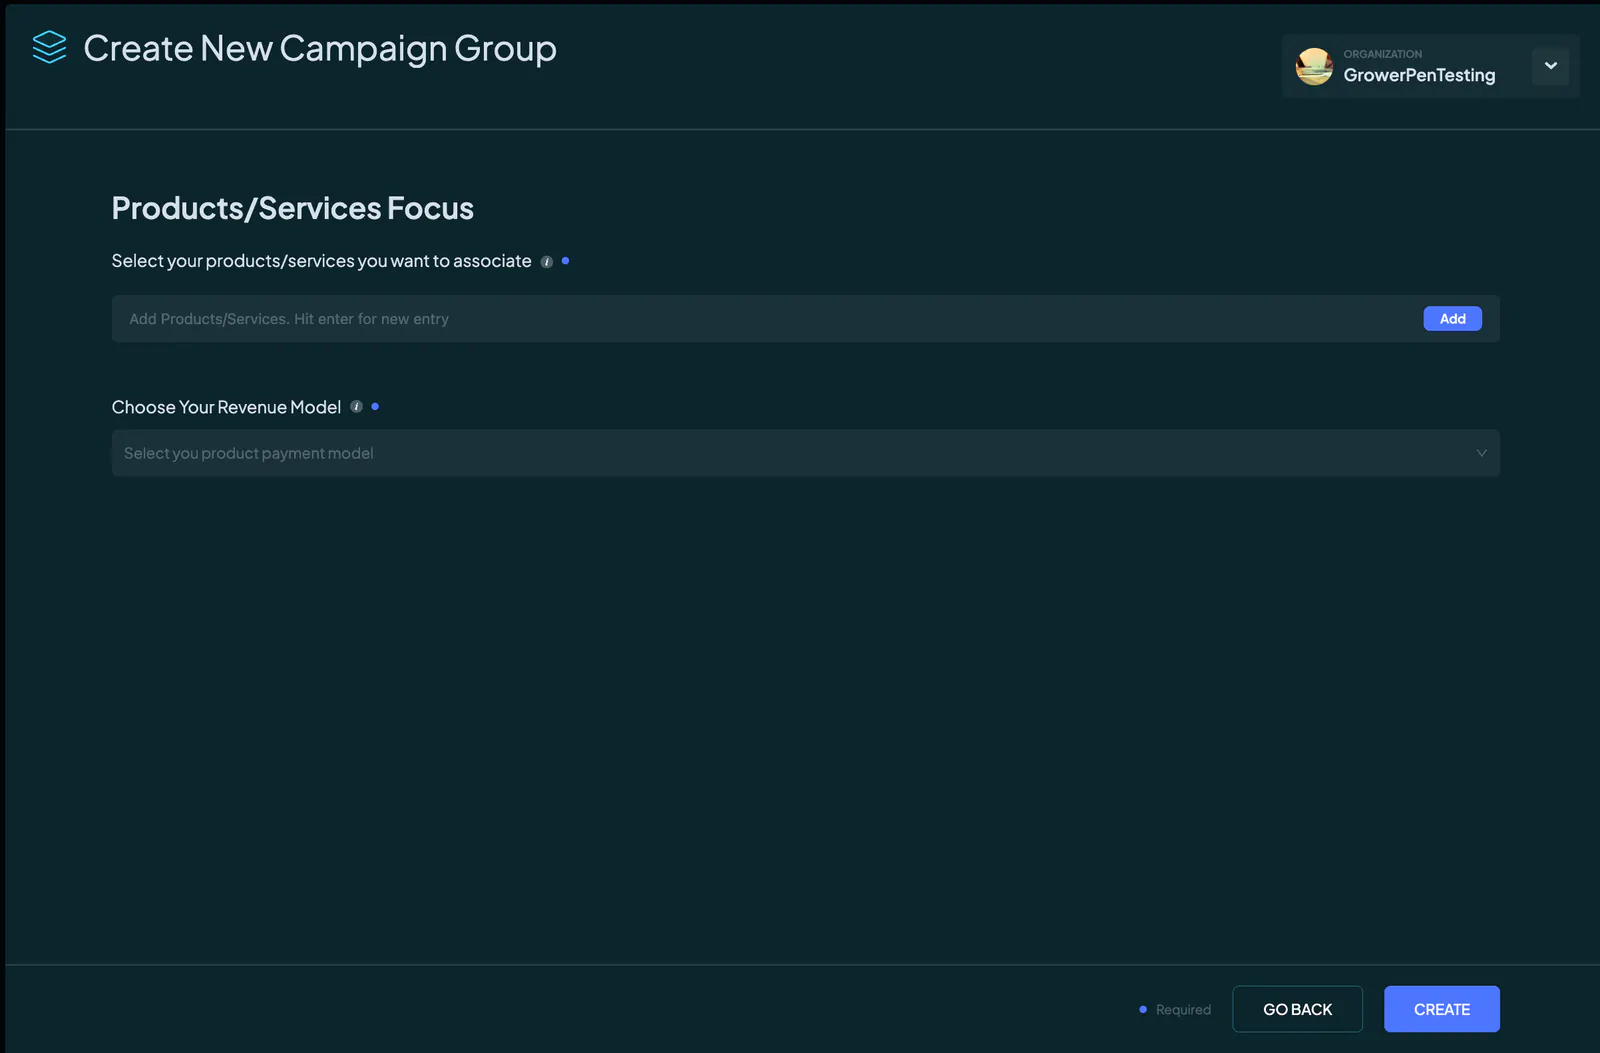Screen dimensions: 1600x1053
Task: Click the CREATE button
Action: click(1441, 1009)
